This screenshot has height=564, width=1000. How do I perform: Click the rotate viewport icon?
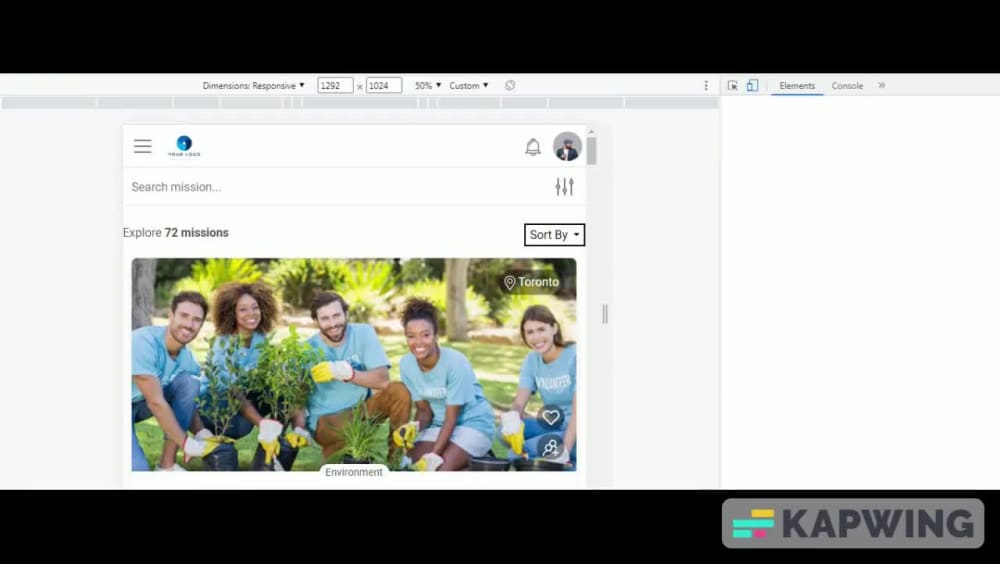(510, 85)
